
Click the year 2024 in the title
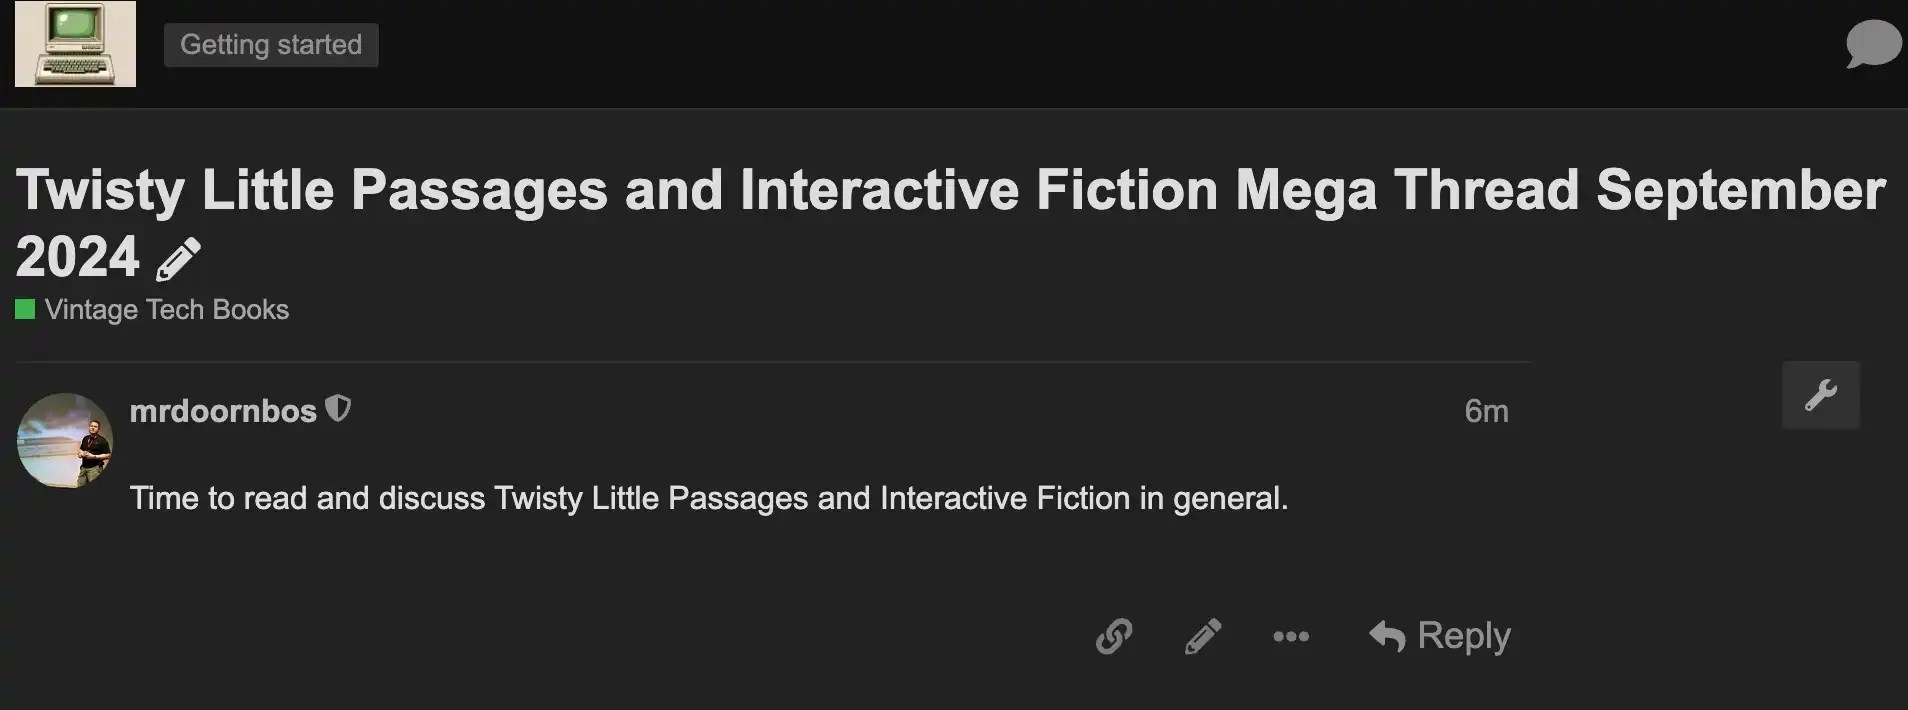tap(78, 257)
